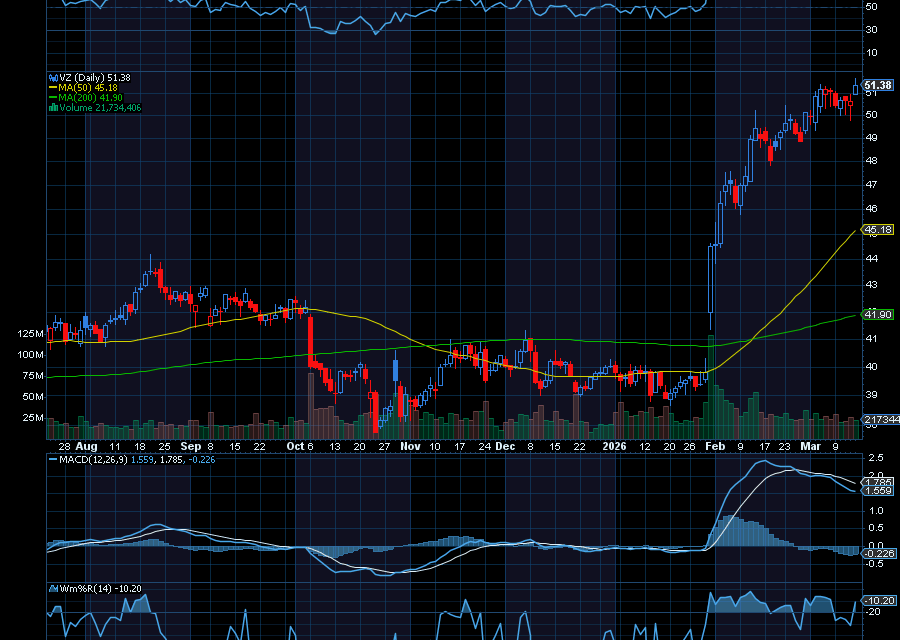Viewport: 900px width, 640px height.
Task: Click the yellow MA(50) line swatch
Action: [52, 87]
